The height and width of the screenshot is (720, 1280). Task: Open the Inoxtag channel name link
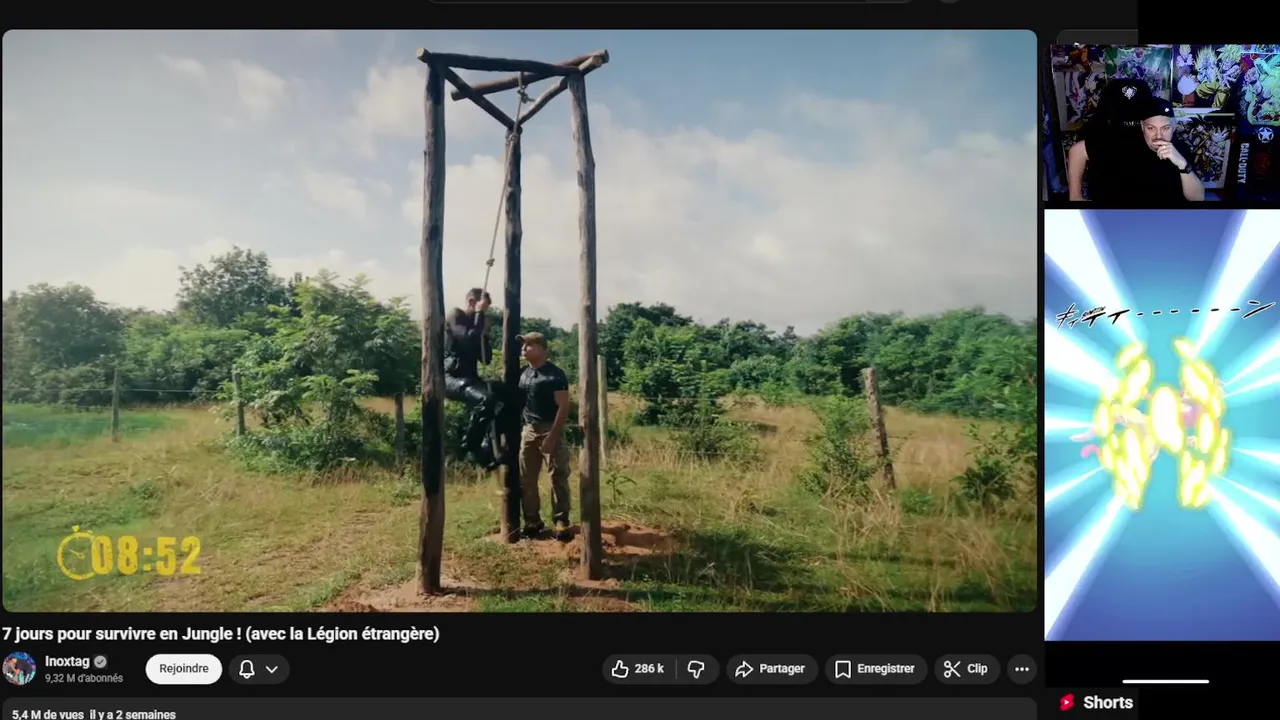pos(66,661)
